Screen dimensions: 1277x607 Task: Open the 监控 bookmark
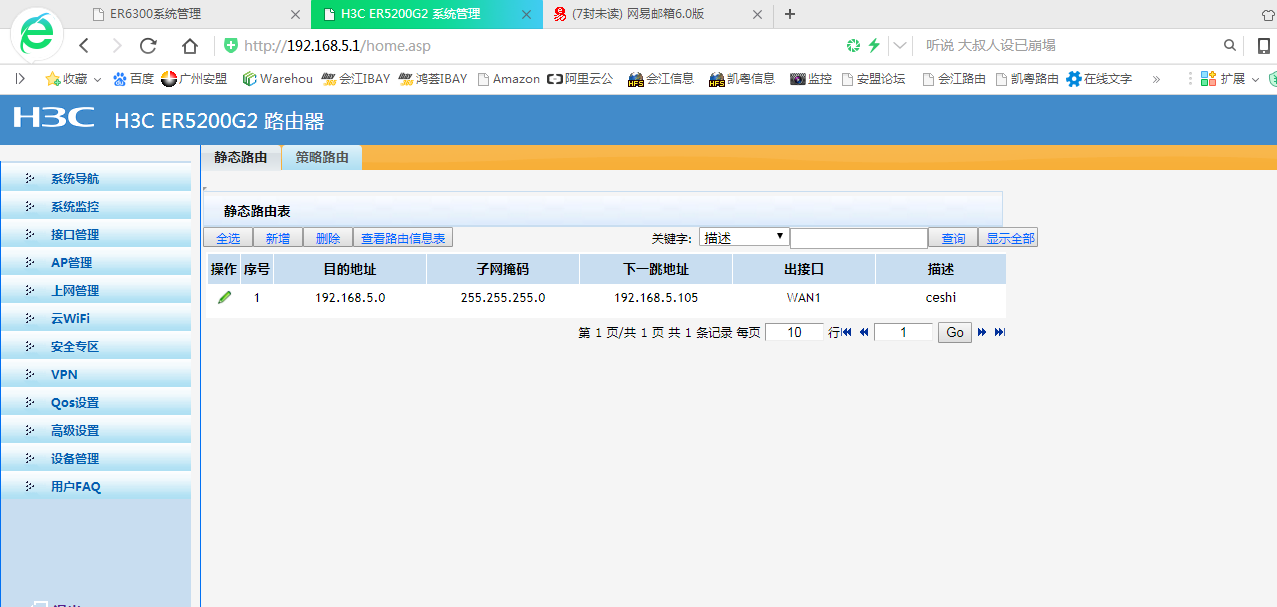[811, 78]
